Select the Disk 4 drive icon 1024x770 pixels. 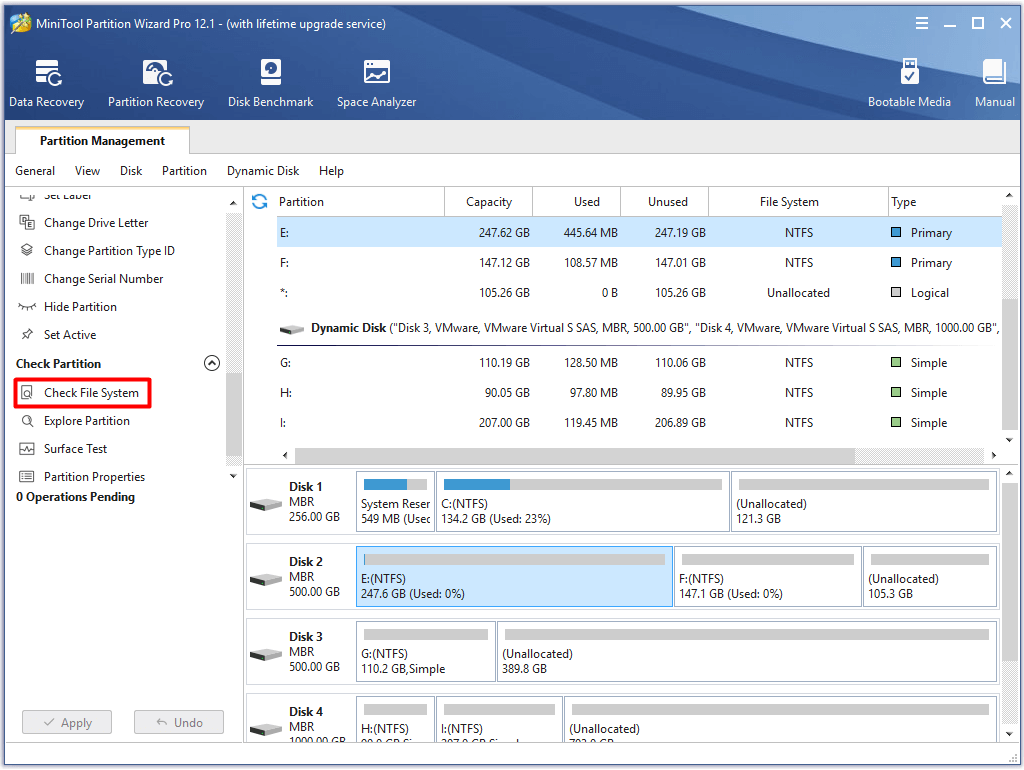click(x=266, y=730)
